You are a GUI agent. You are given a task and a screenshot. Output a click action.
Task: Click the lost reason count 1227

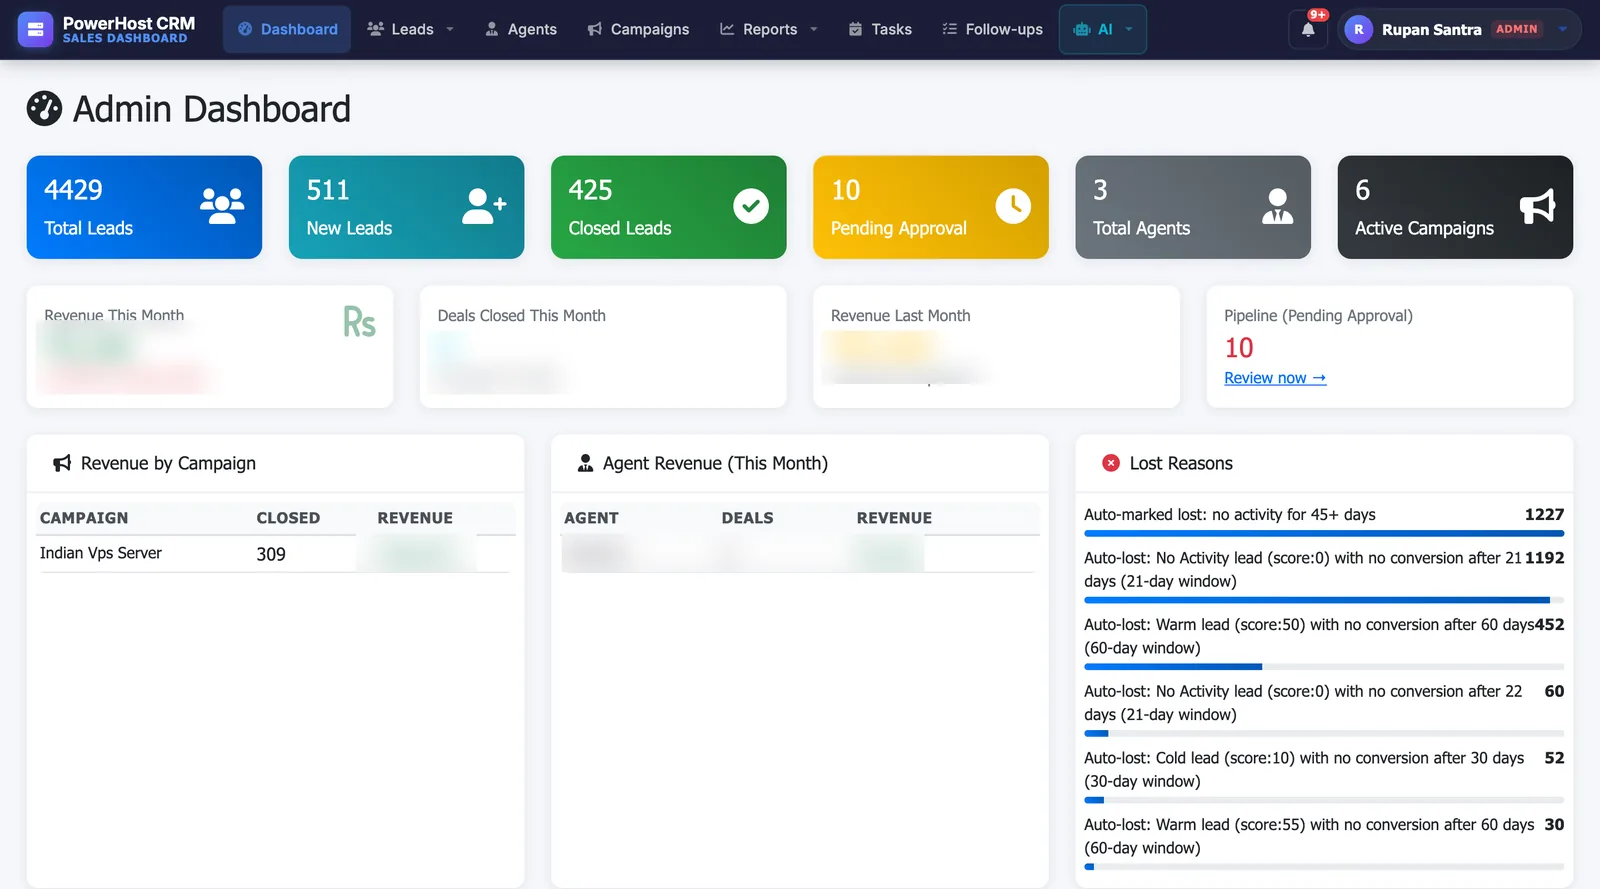[1544, 514]
